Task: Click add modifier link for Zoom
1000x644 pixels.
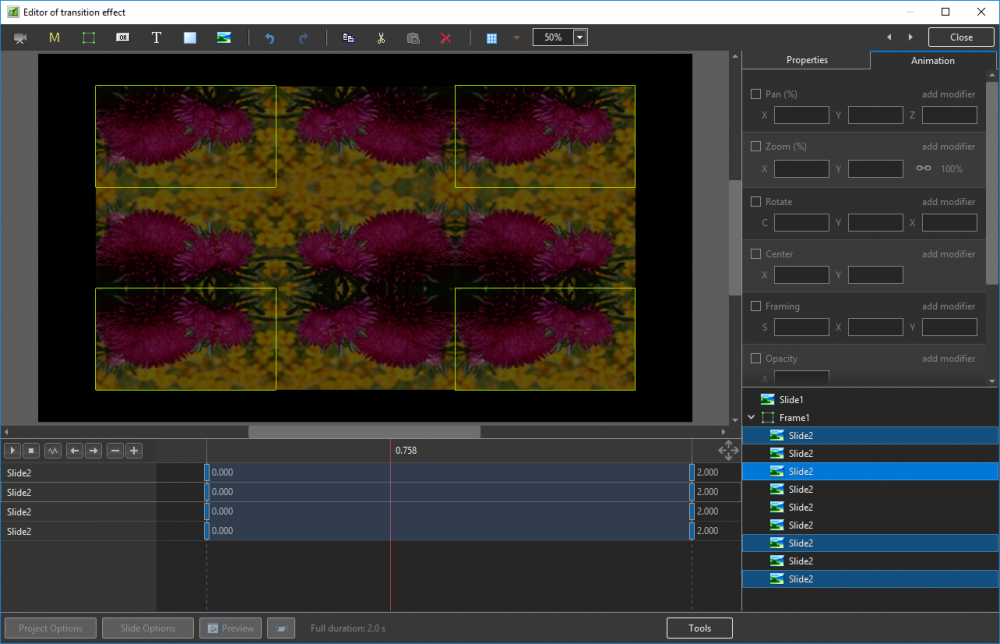Action: [948, 147]
